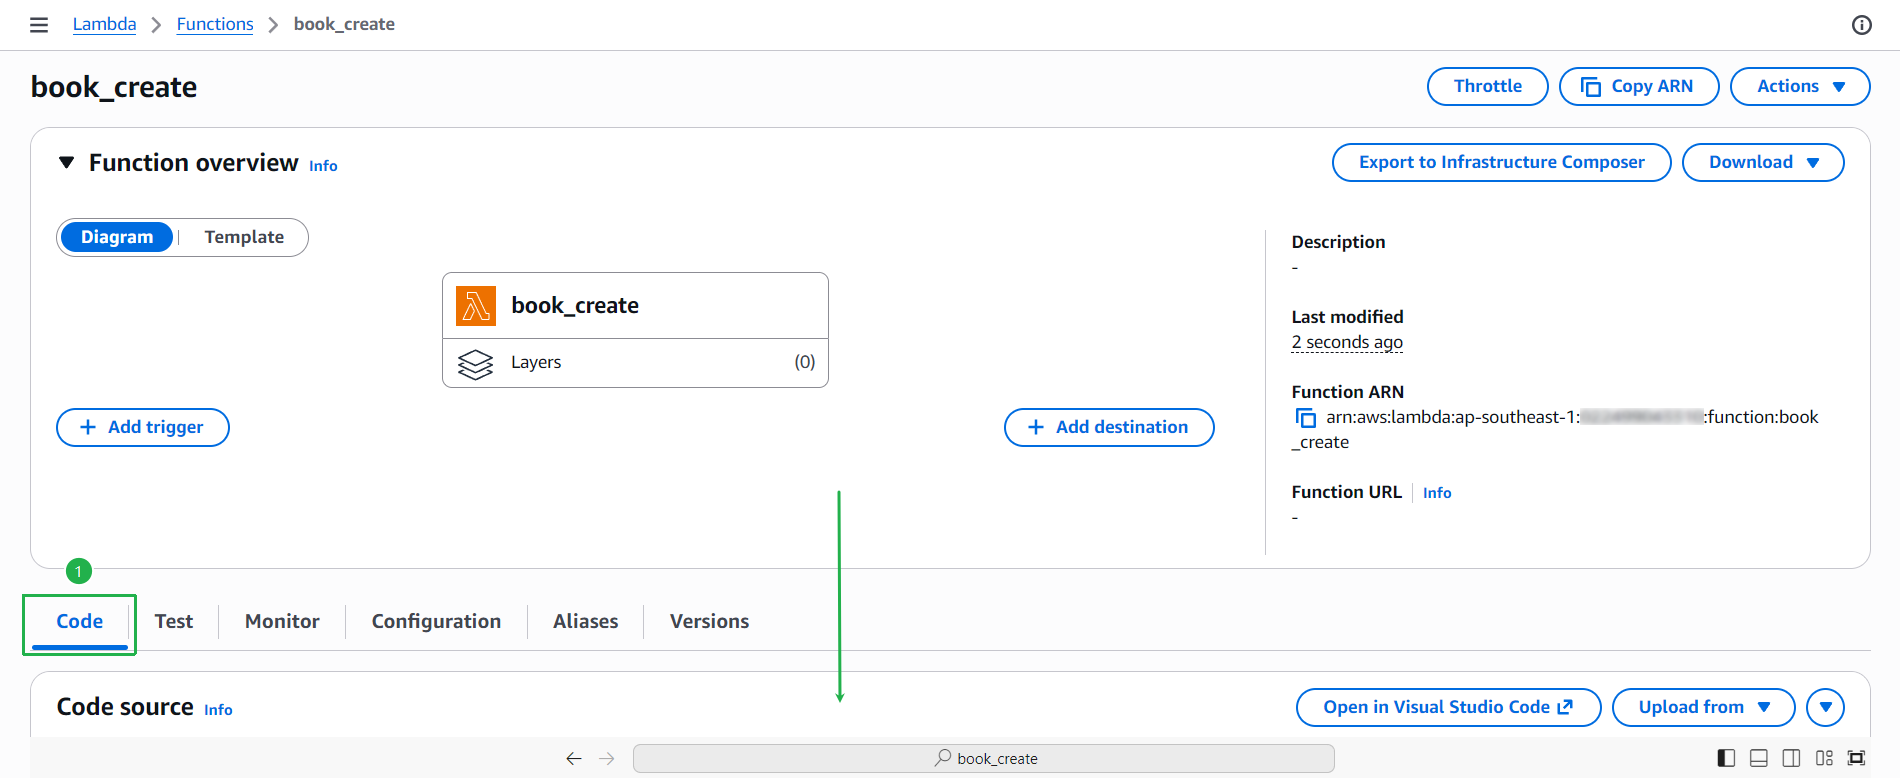Click the book_create editor search field
The image size is (1900, 778).
pos(984,759)
